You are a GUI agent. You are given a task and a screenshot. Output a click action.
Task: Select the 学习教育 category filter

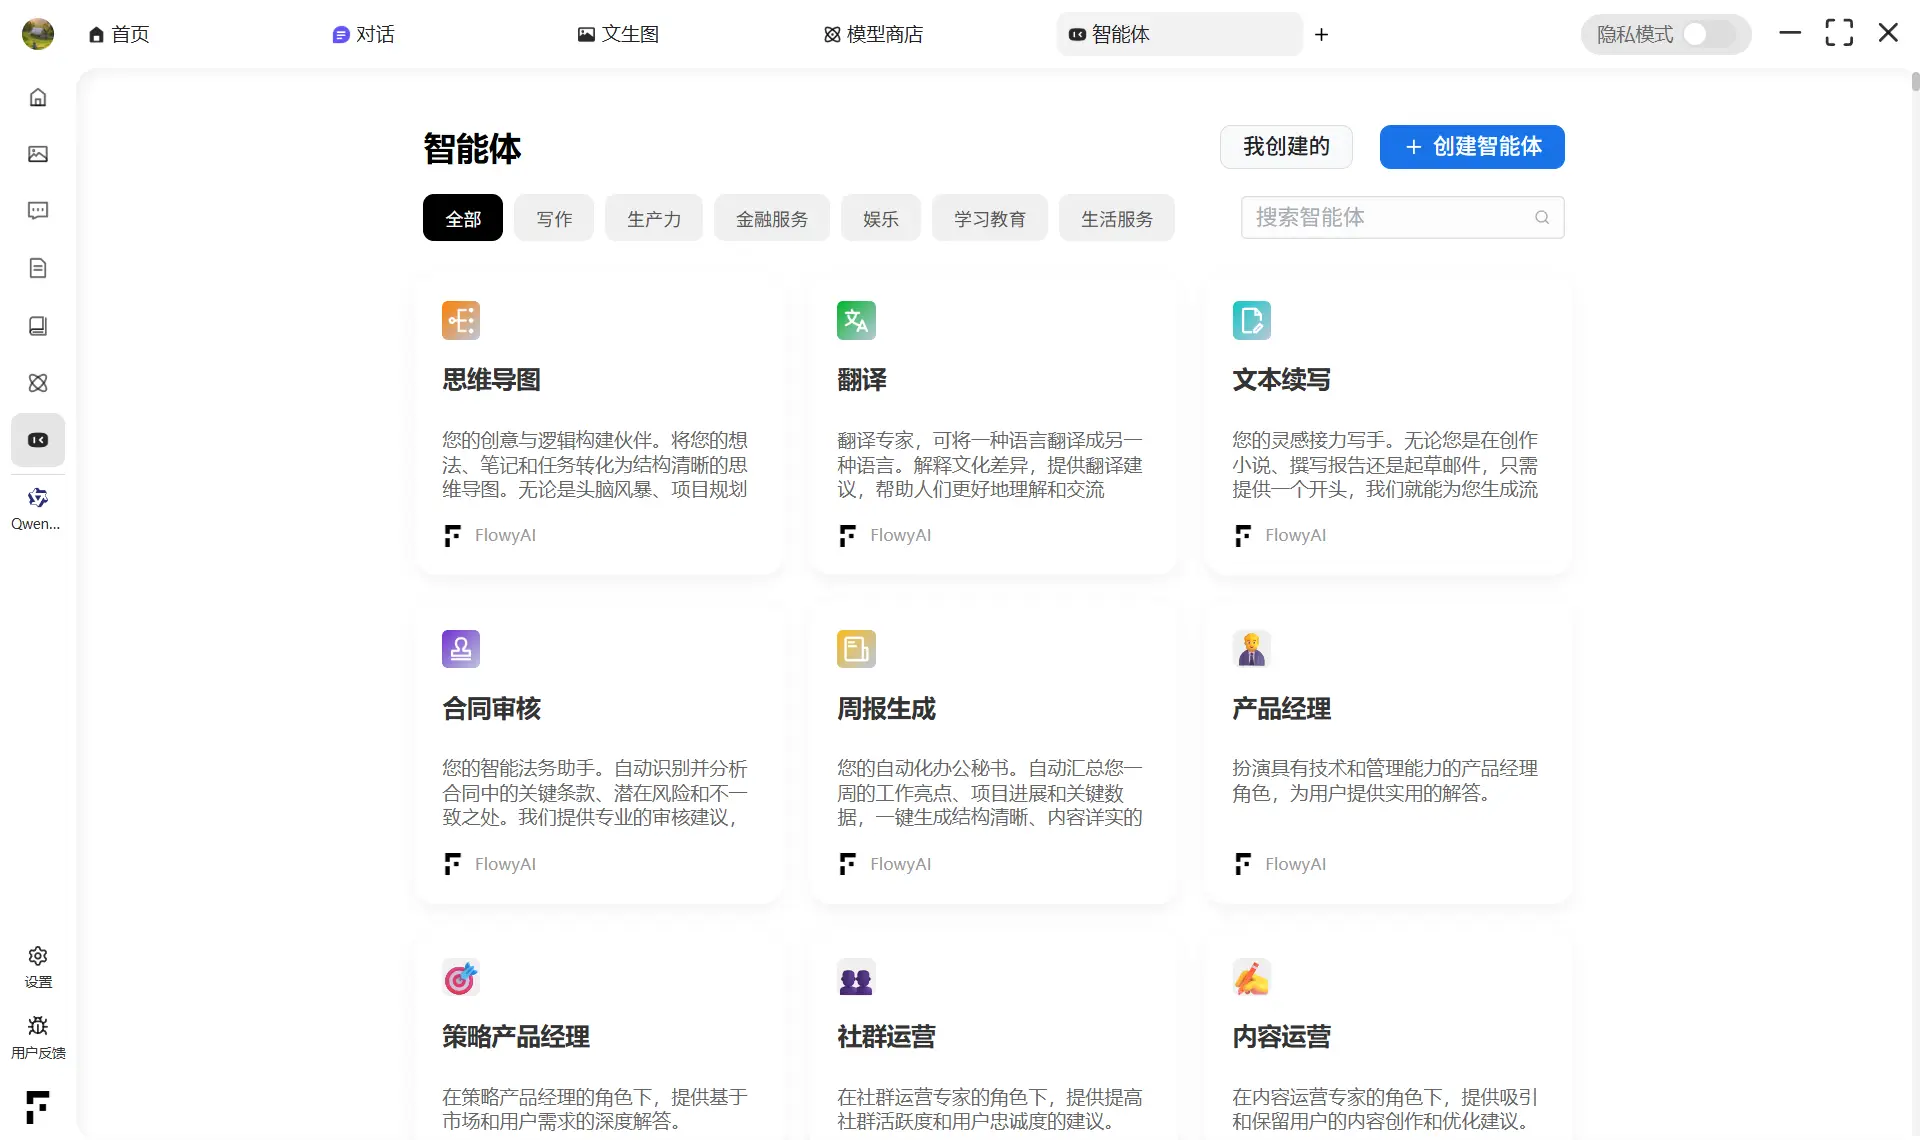pyautogui.click(x=989, y=219)
